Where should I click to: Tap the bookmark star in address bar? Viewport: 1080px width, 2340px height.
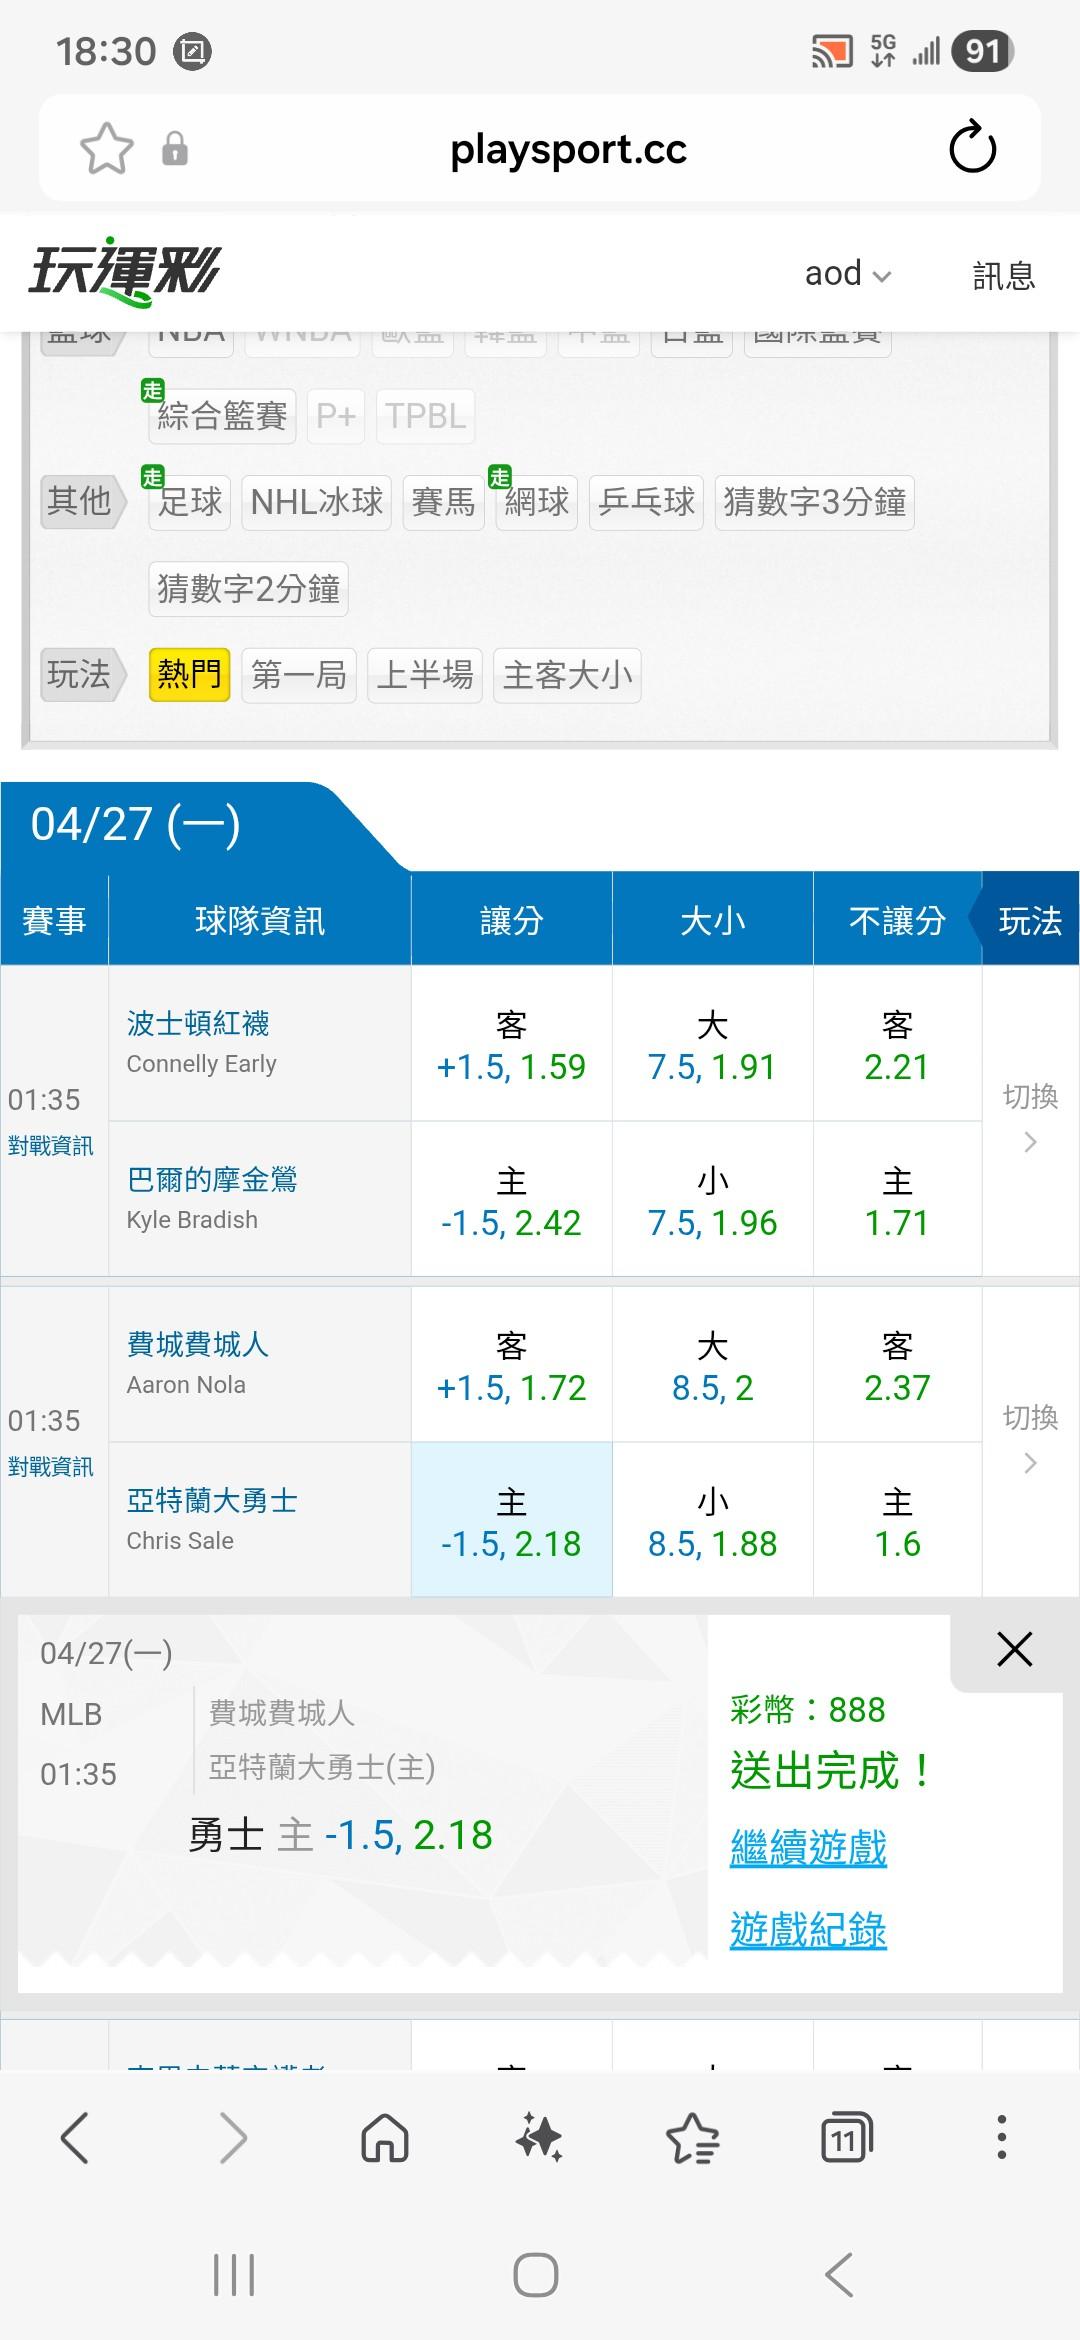click(106, 150)
